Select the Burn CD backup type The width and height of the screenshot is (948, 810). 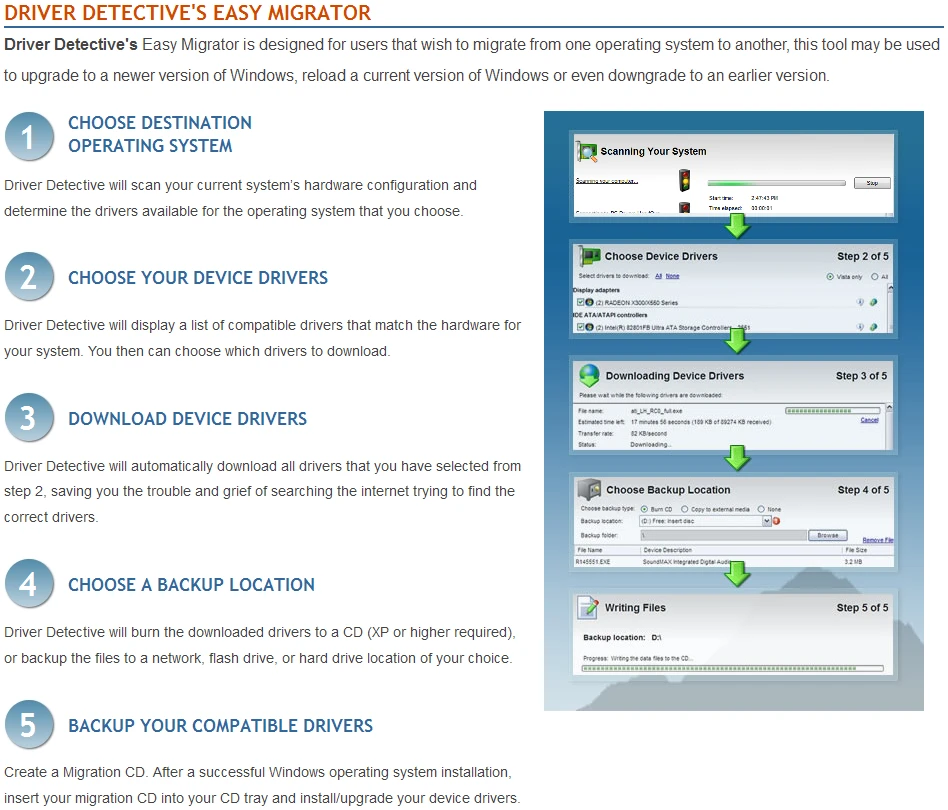tap(644, 509)
